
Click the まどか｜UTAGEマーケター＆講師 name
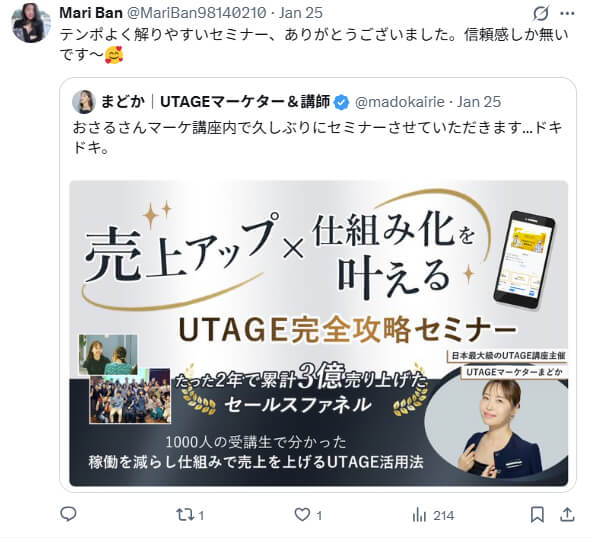pyautogui.click(x=215, y=102)
